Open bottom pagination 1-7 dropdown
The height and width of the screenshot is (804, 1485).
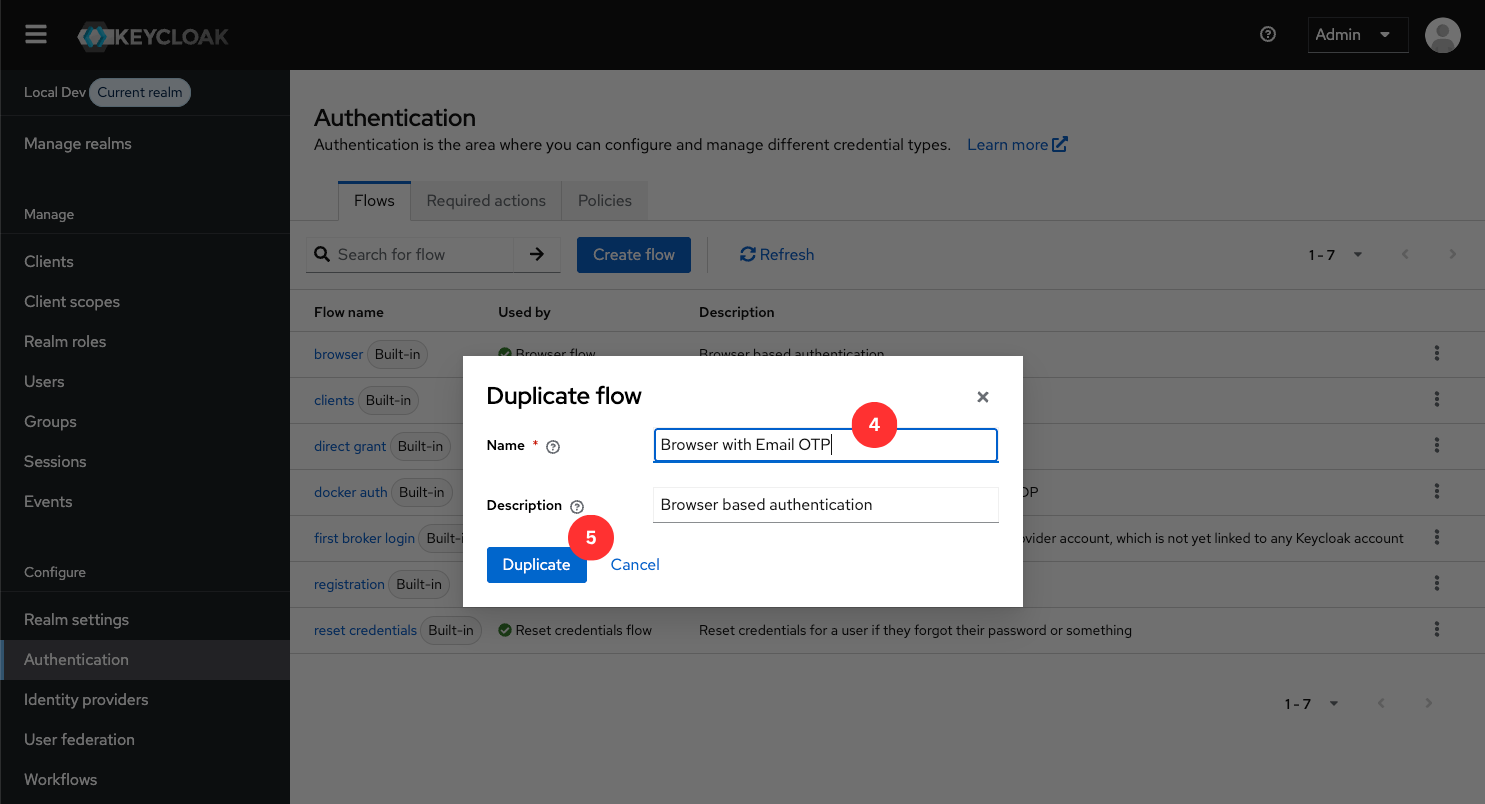pos(1311,704)
